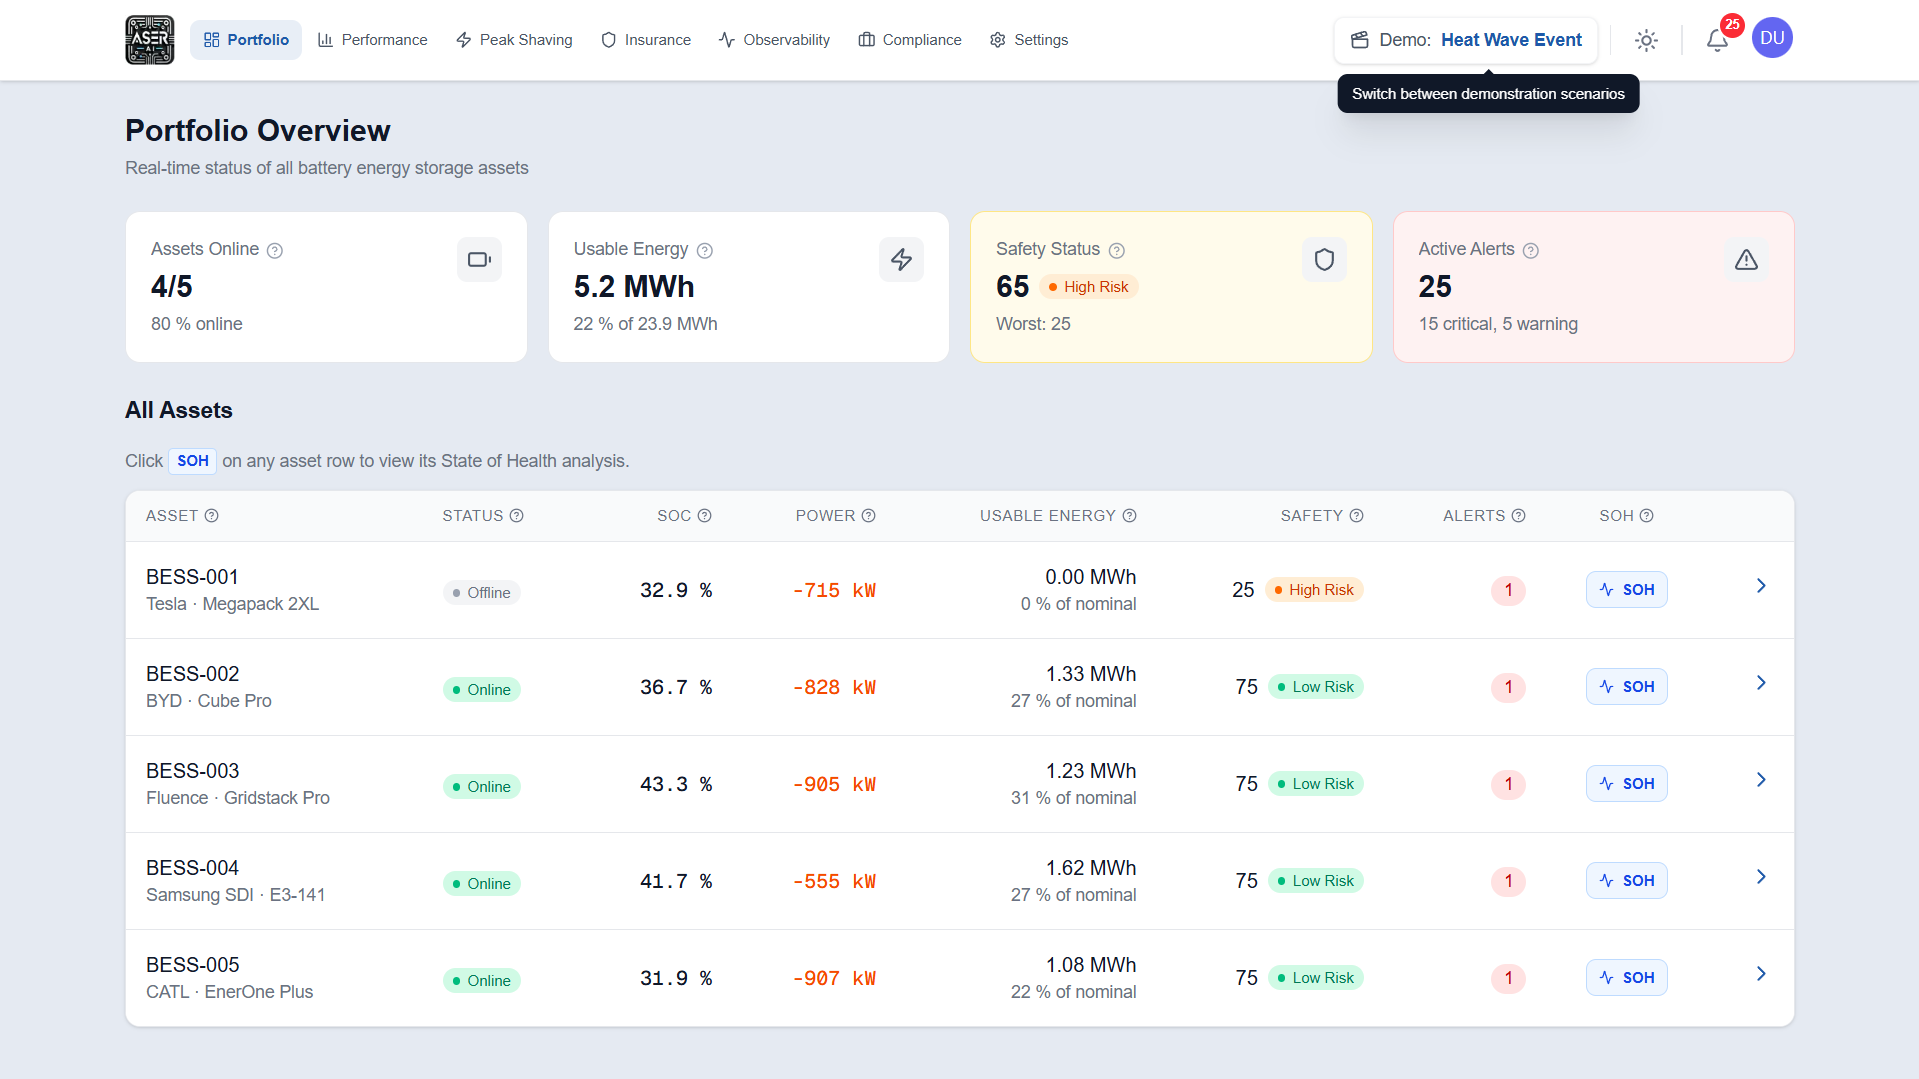The height and width of the screenshot is (1079, 1919).
Task: Click alert count badge for BESS-001
Action: coord(1509,590)
